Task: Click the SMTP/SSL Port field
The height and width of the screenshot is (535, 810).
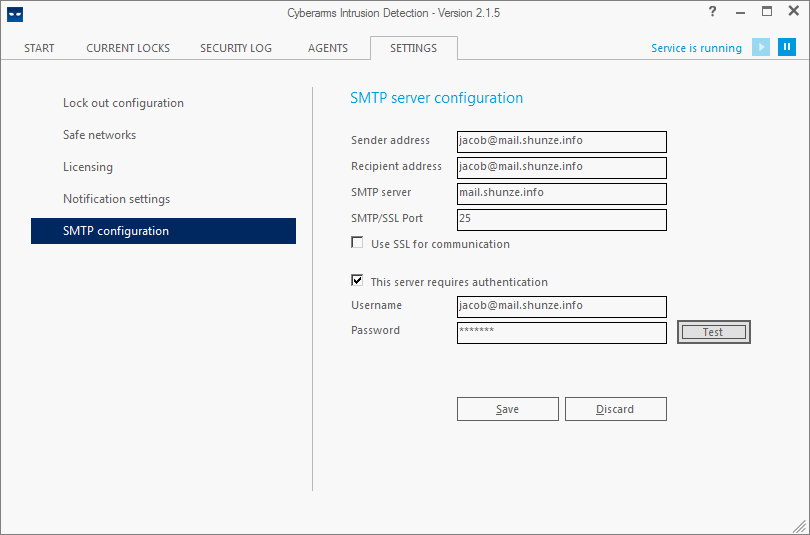Action: pyautogui.click(x=562, y=219)
